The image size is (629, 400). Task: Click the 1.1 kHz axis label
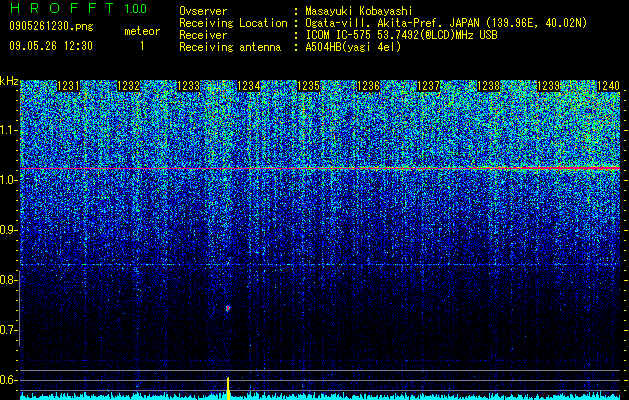(9, 130)
